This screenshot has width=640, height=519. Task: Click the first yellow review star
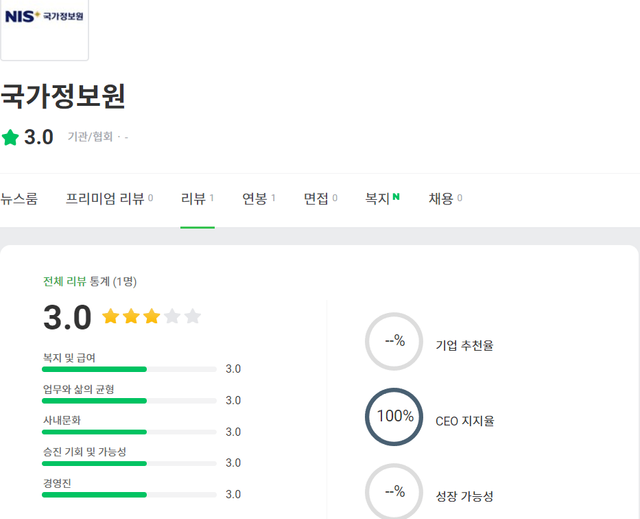110,317
